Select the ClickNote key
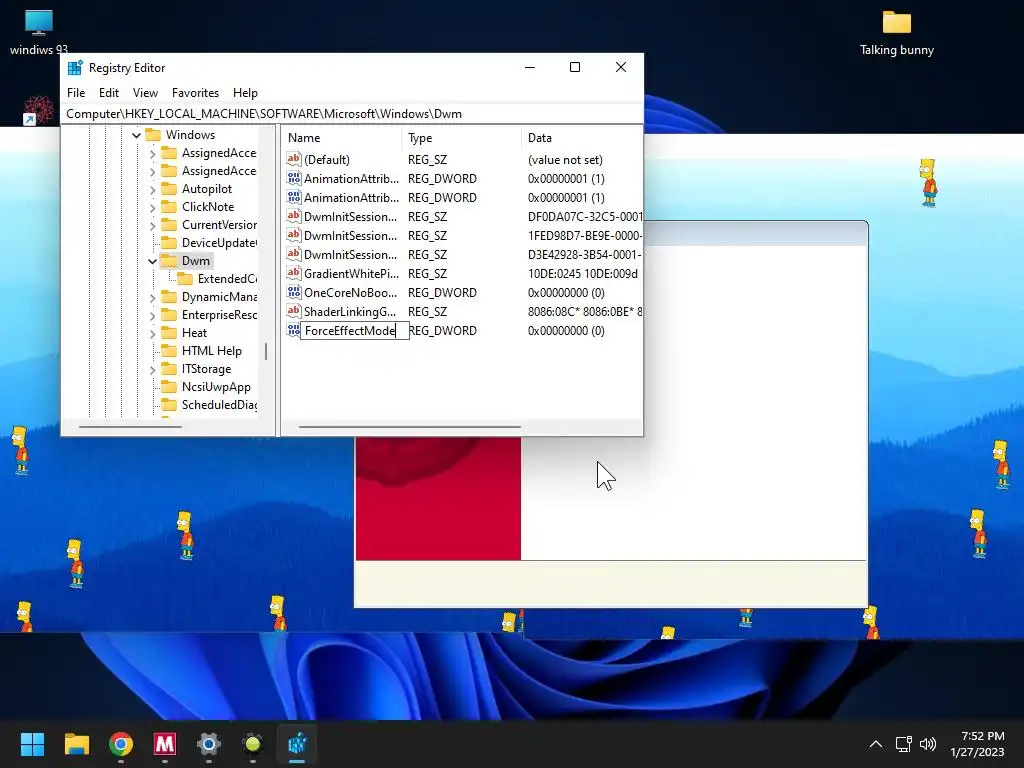This screenshot has height=768, width=1024. (198, 206)
